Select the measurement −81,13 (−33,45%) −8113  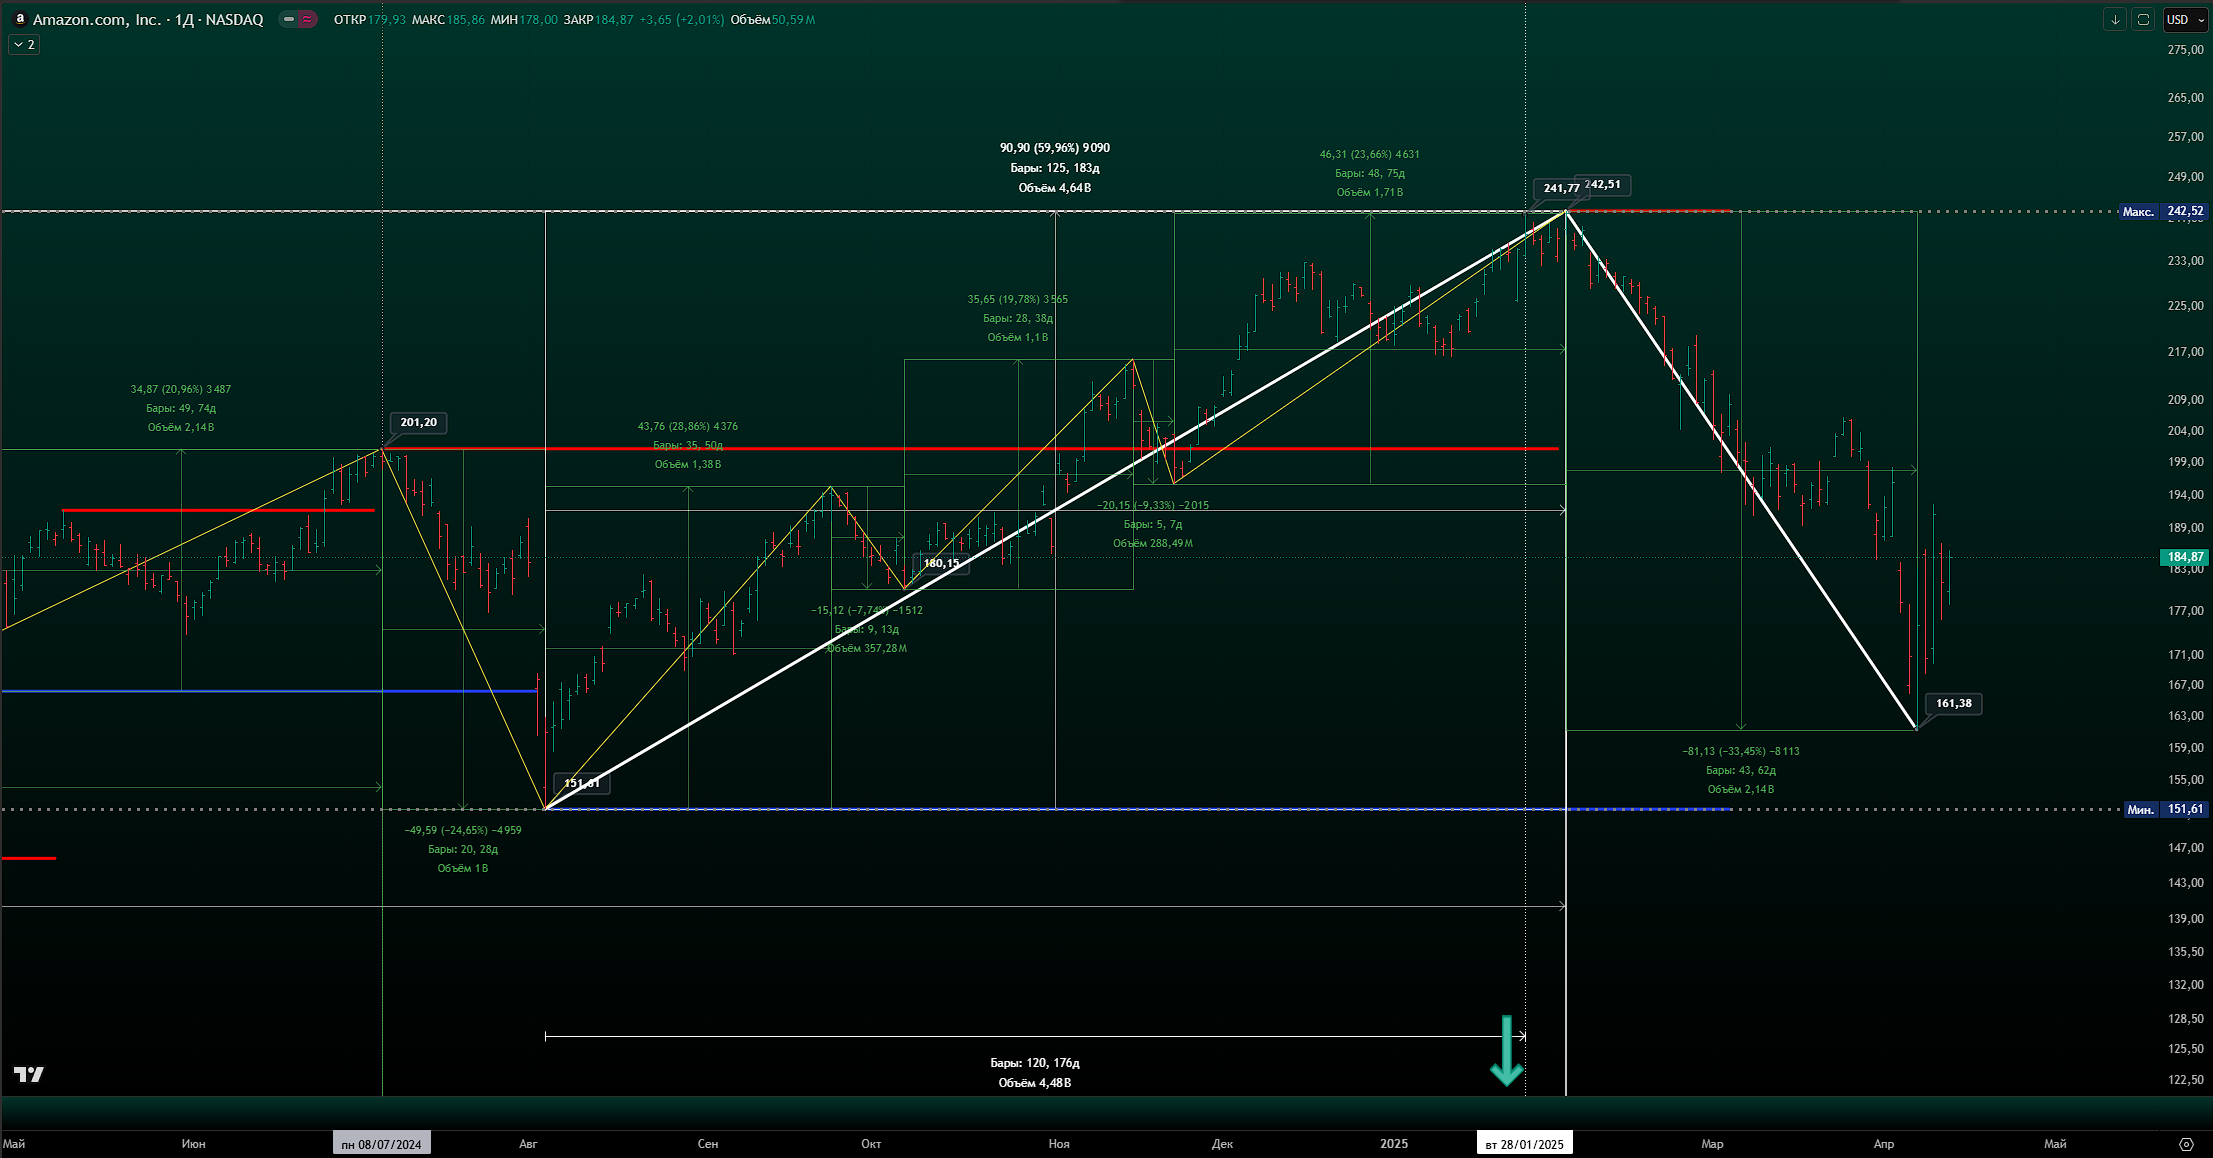[x=1741, y=751]
